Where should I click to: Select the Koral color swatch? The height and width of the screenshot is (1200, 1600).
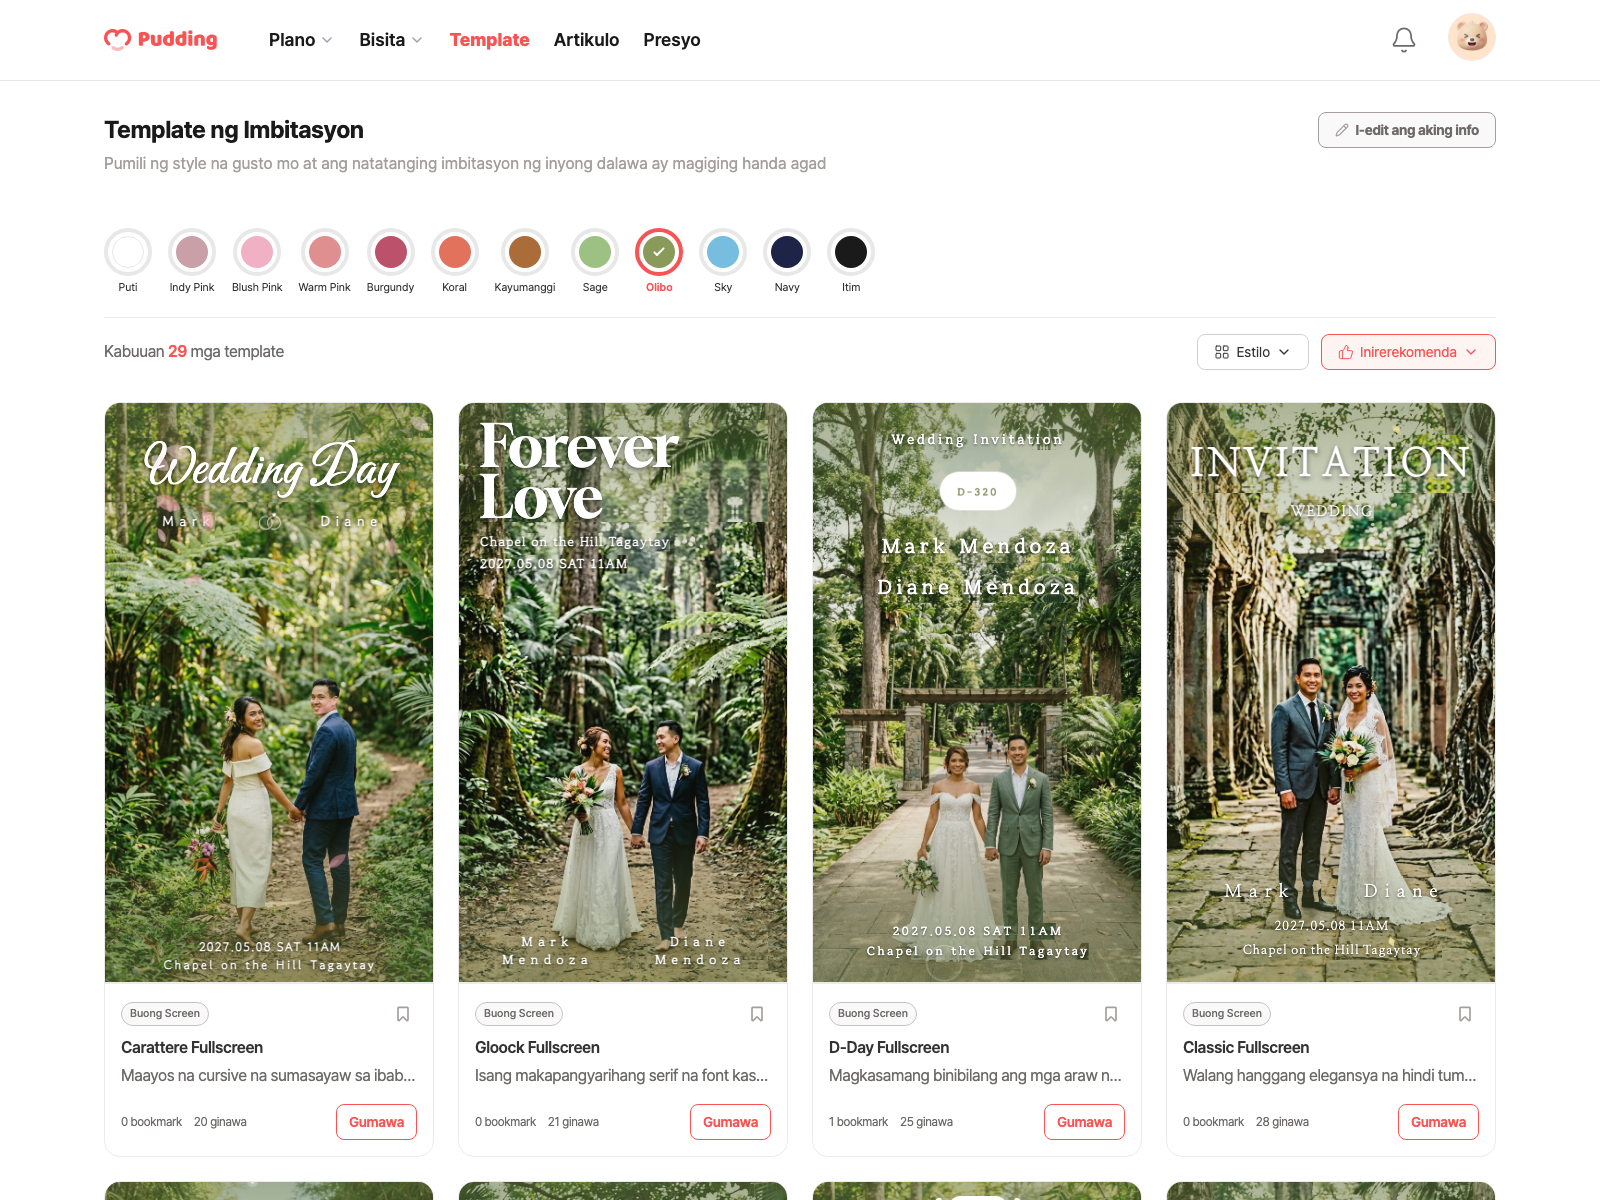pos(455,252)
